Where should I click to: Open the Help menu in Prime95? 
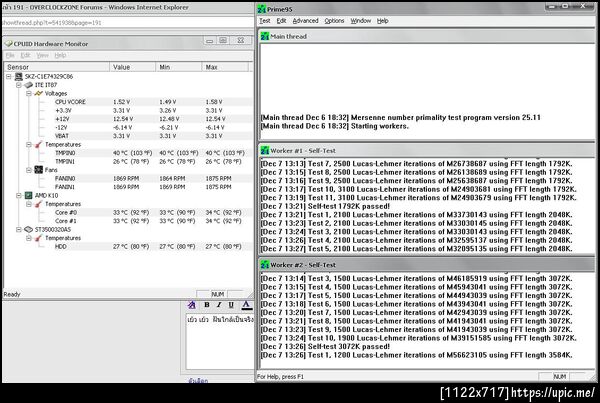click(382, 21)
